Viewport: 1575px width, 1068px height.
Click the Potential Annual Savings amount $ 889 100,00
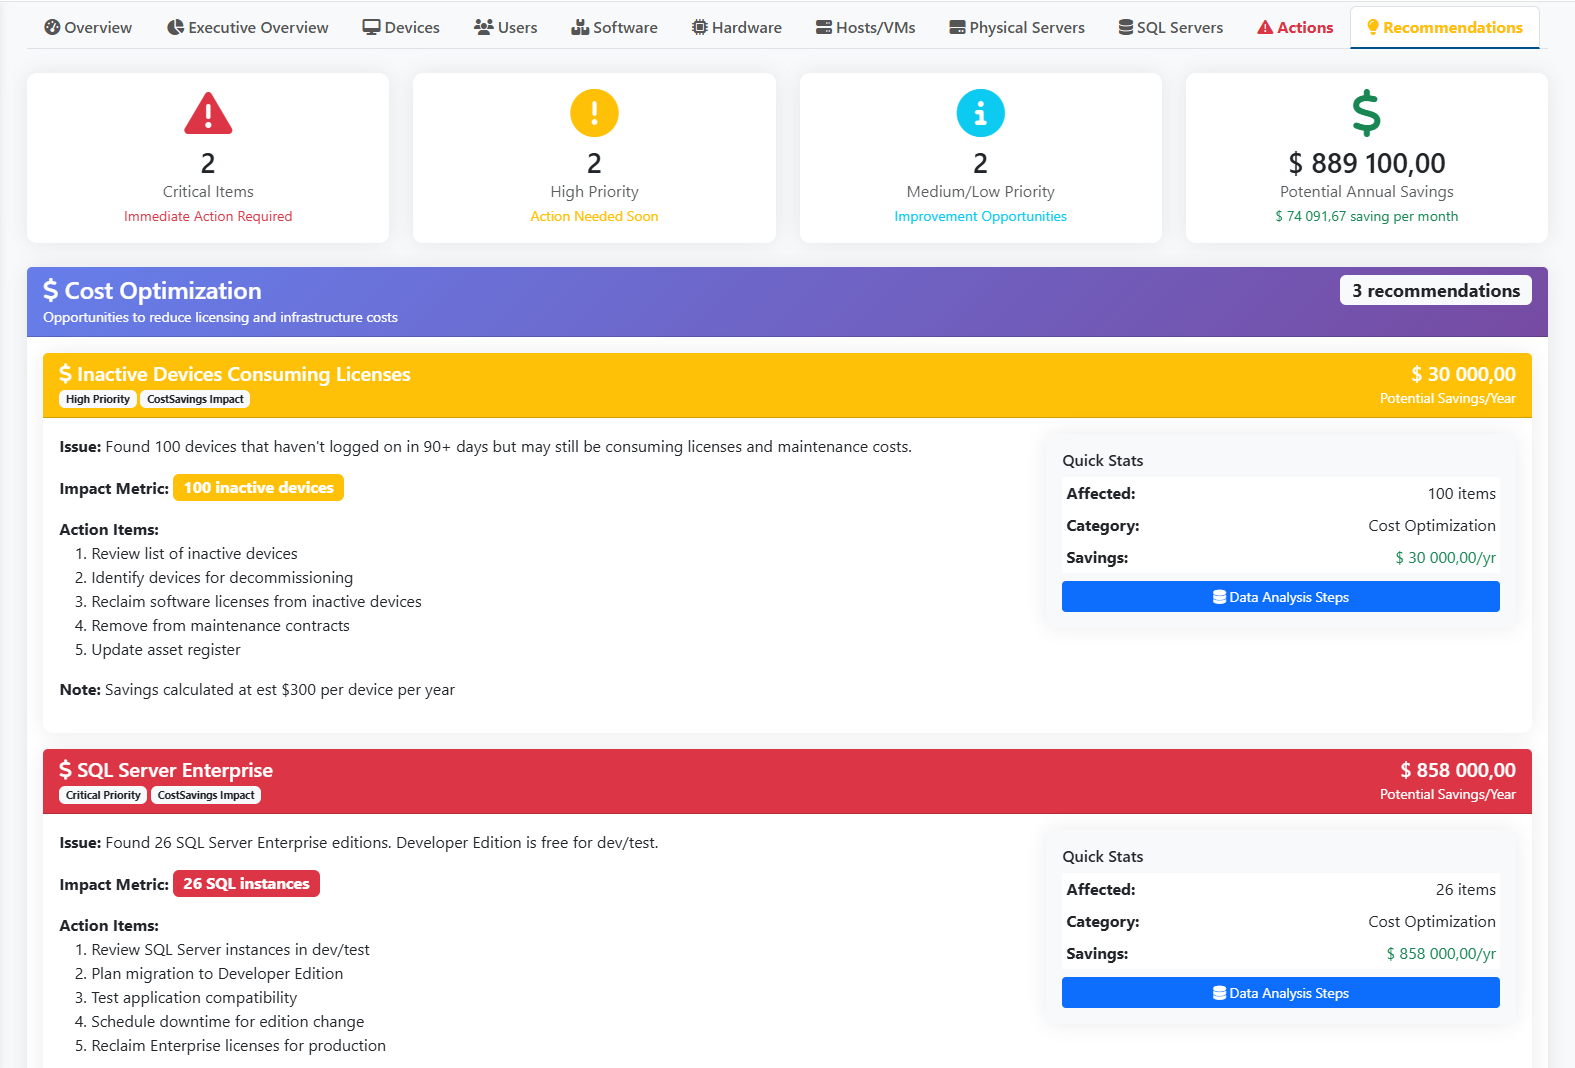[1367, 163]
